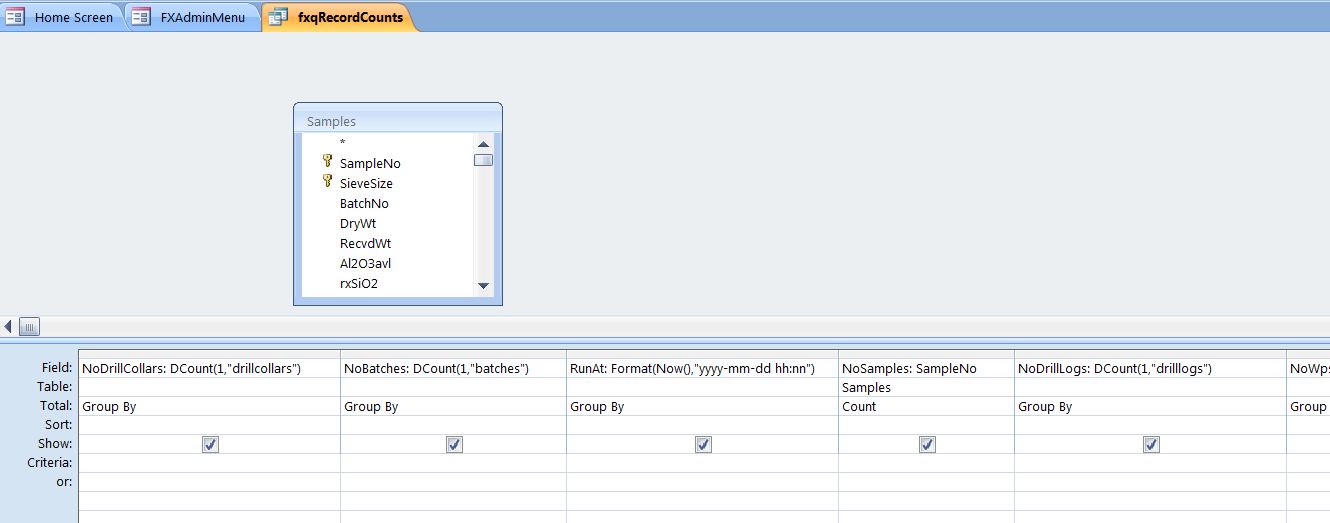Screen dimensions: 1330x523
Task: Click the NoDrillLogs DCount Field cell
Action: coord(1150,368)
